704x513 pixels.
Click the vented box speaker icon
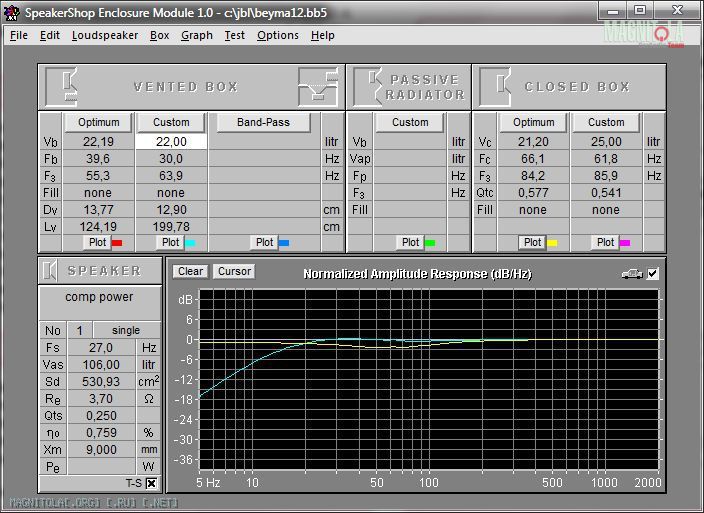pyautogui.click(x=61, y=87)
